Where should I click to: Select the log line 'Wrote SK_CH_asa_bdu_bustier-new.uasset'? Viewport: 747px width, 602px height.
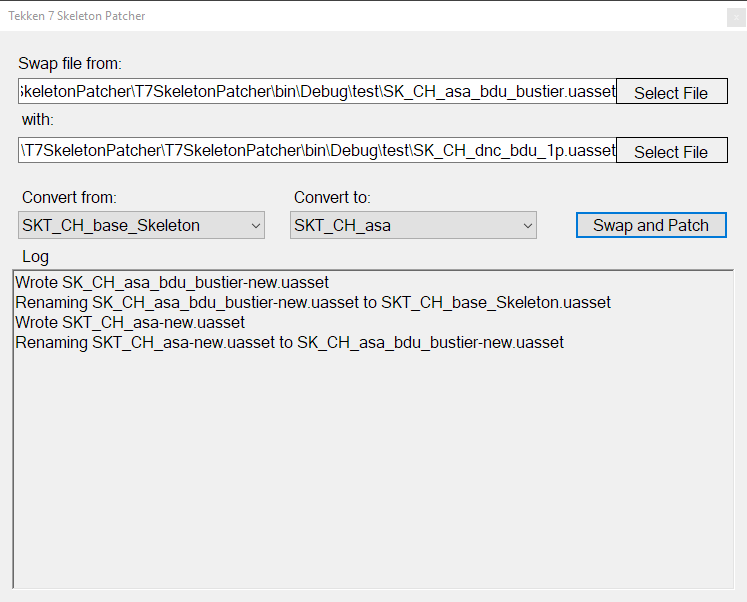pos(172,282)
